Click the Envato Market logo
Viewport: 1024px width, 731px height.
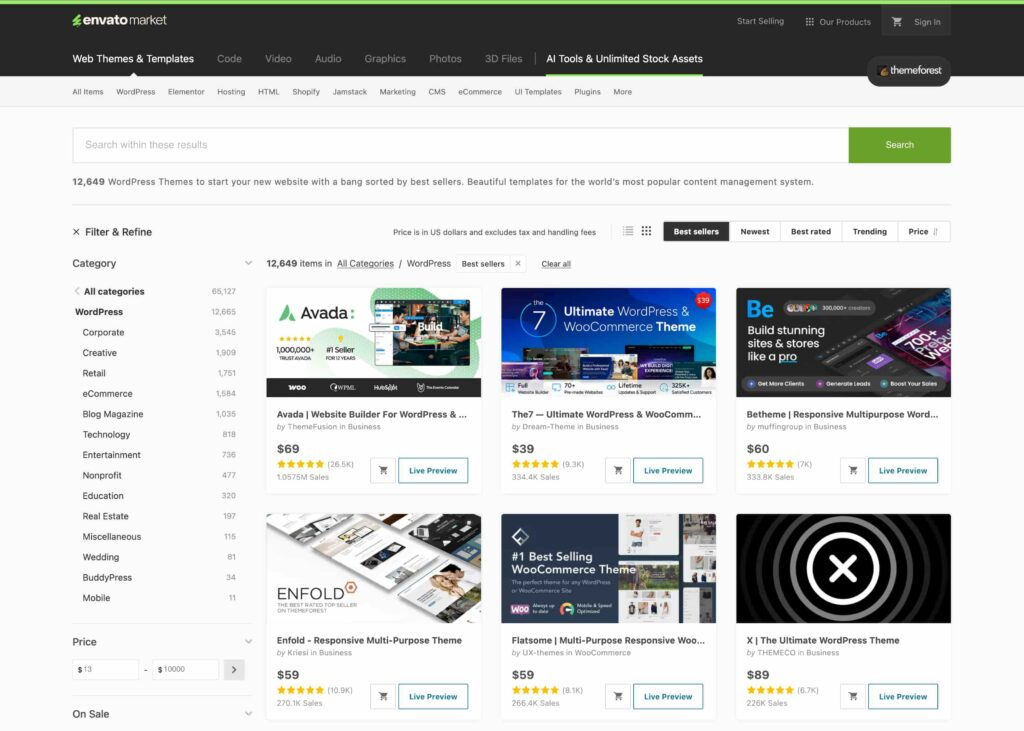click(119, 20)
